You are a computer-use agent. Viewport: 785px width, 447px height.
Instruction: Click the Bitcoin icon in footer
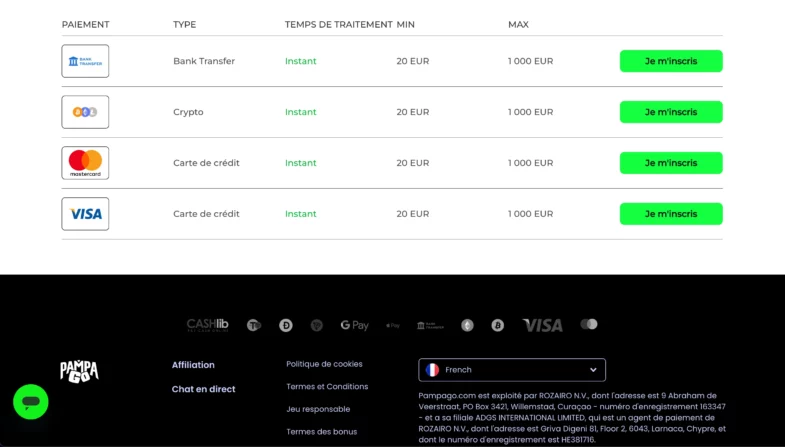click(498, 325)
